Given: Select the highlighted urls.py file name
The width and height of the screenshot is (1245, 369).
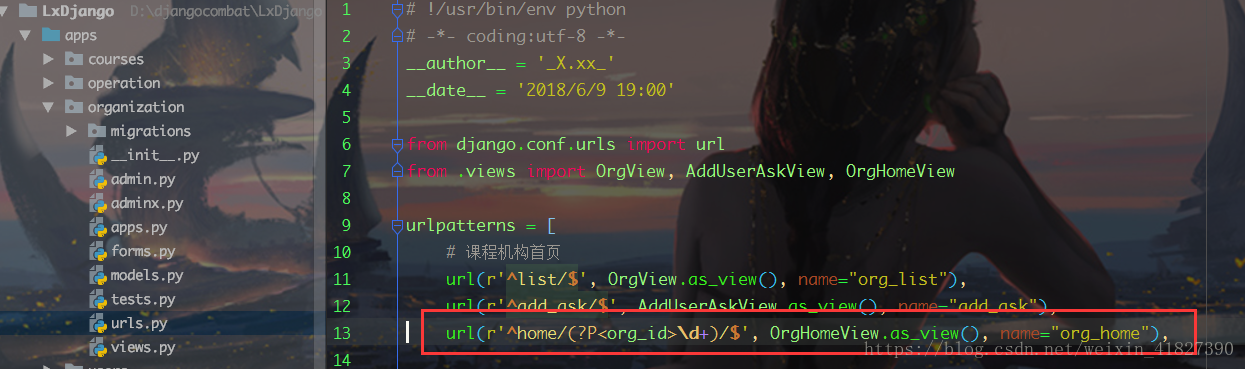Looking at the screenshot, I should pos(139,323).
